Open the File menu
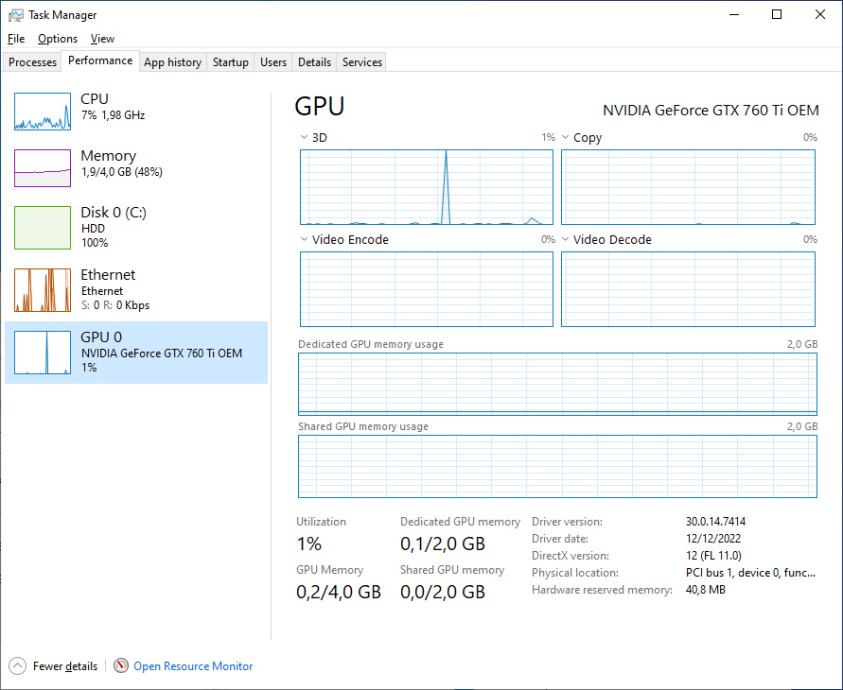Screen dimensions: 843x690 (x=15, y=39)
